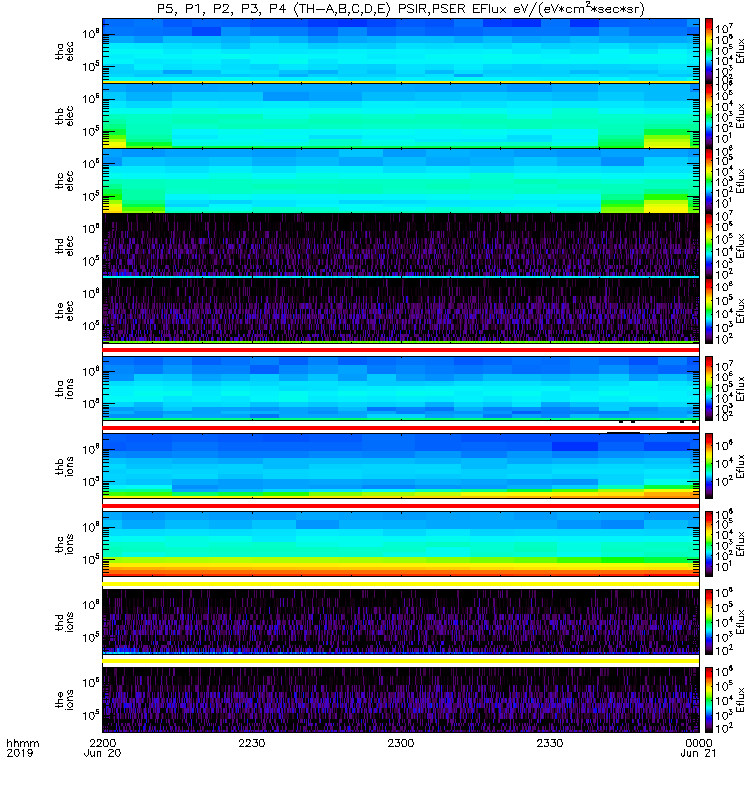Click the color bar beside thc ions
Screen dimensions: 750x800
point(709,544)
